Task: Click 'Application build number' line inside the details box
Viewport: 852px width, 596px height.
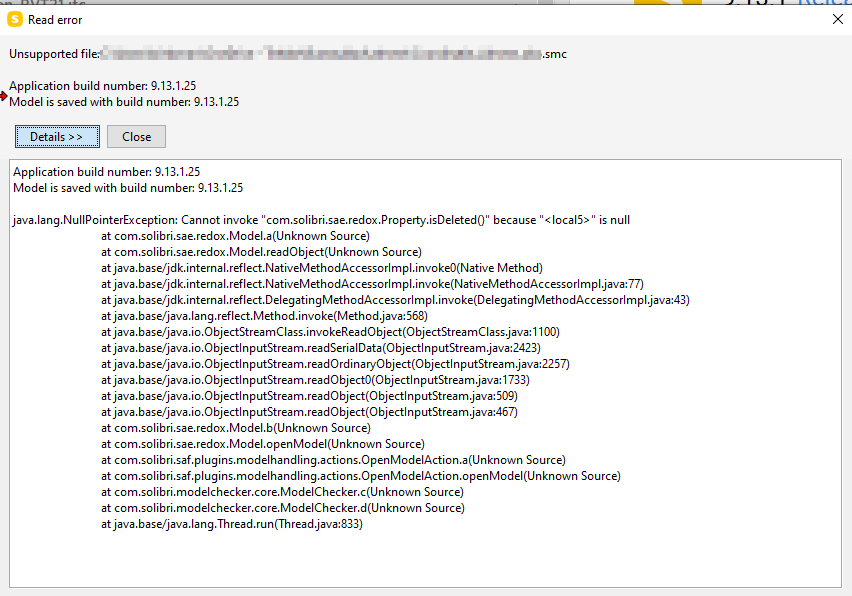Action: 106,172
